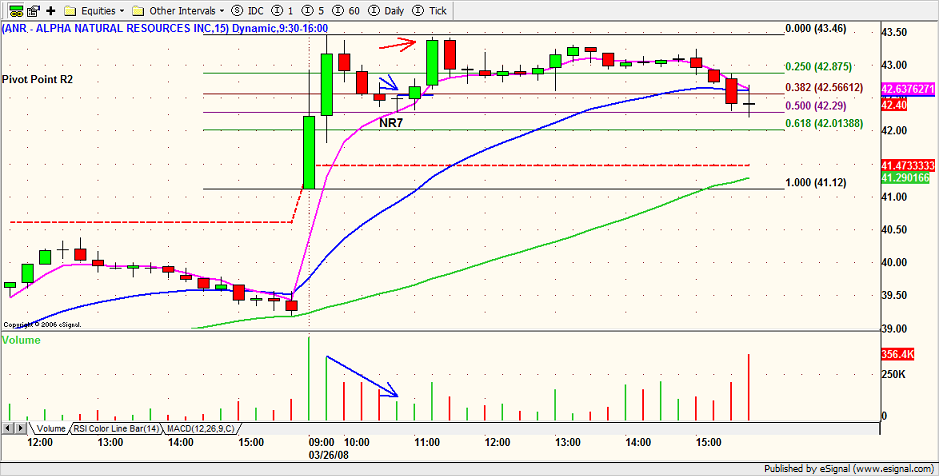Click the plus add icon
The height and width of the screenshot is (476, 939).
[x=50, y=10]
